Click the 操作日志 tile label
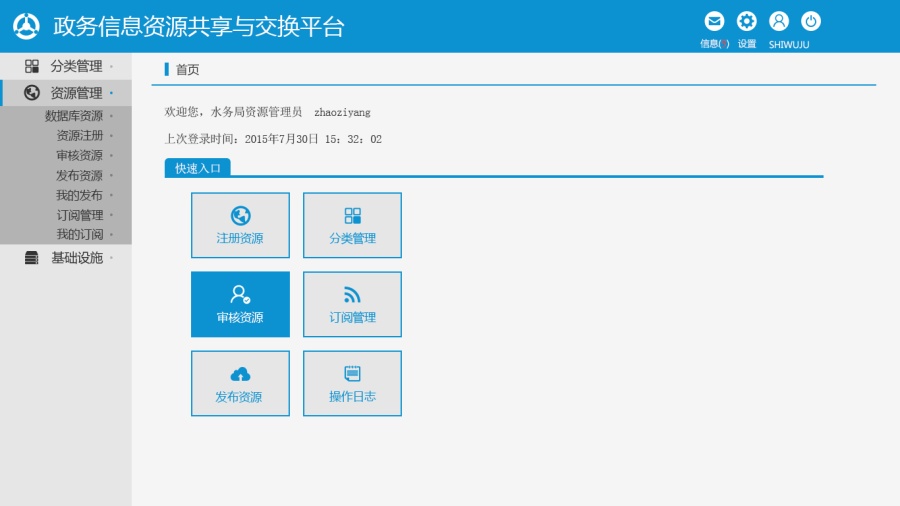Viewport: 900px width, 506px height. click(352, 396)
